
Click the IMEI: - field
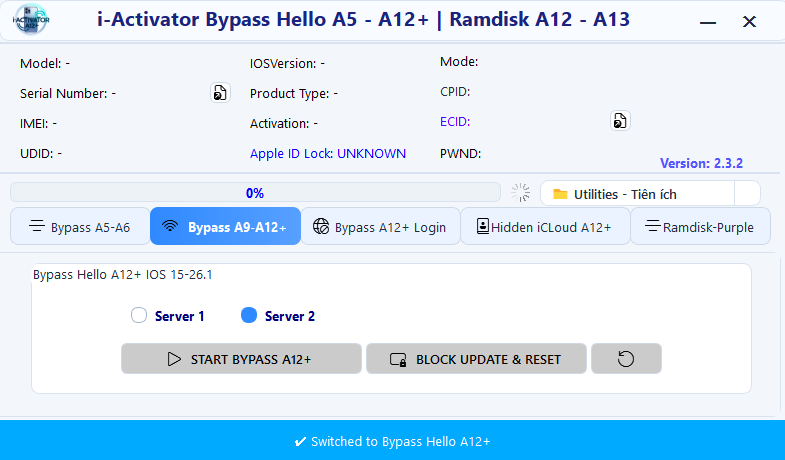coord(39,124)
